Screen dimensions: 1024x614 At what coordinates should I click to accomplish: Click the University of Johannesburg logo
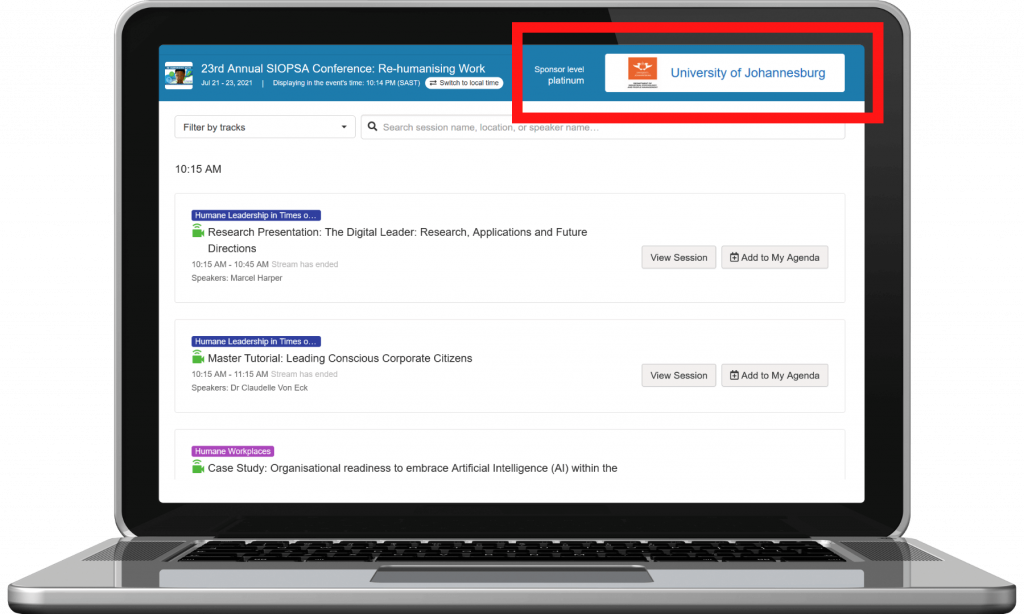pyautogui.click(x=642, y=73)
